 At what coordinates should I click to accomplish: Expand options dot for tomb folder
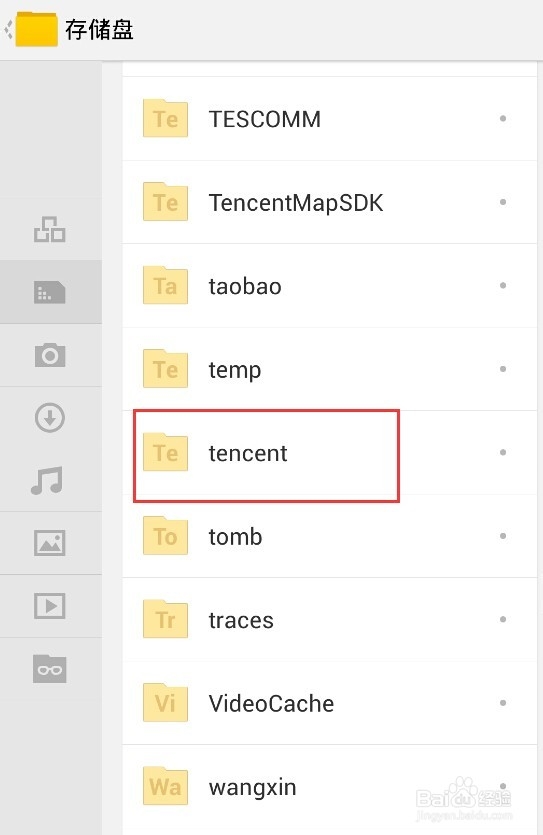503,536
